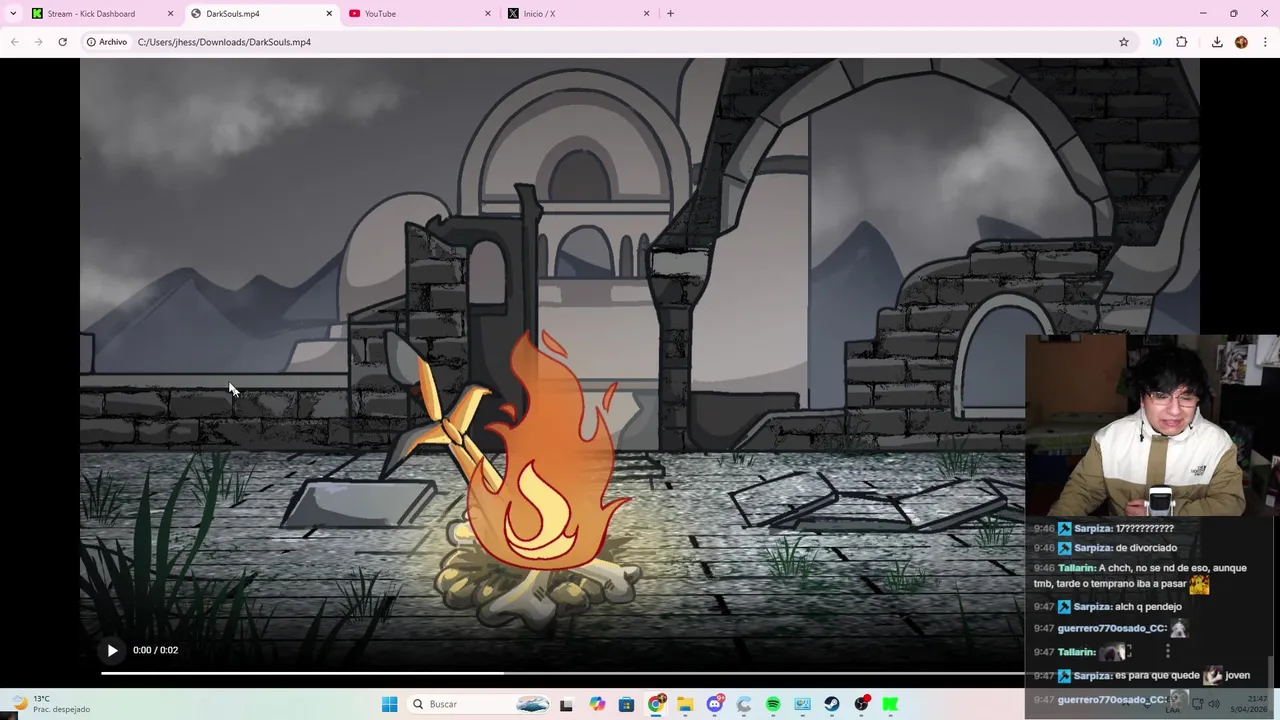Go back in browser history

14,42
